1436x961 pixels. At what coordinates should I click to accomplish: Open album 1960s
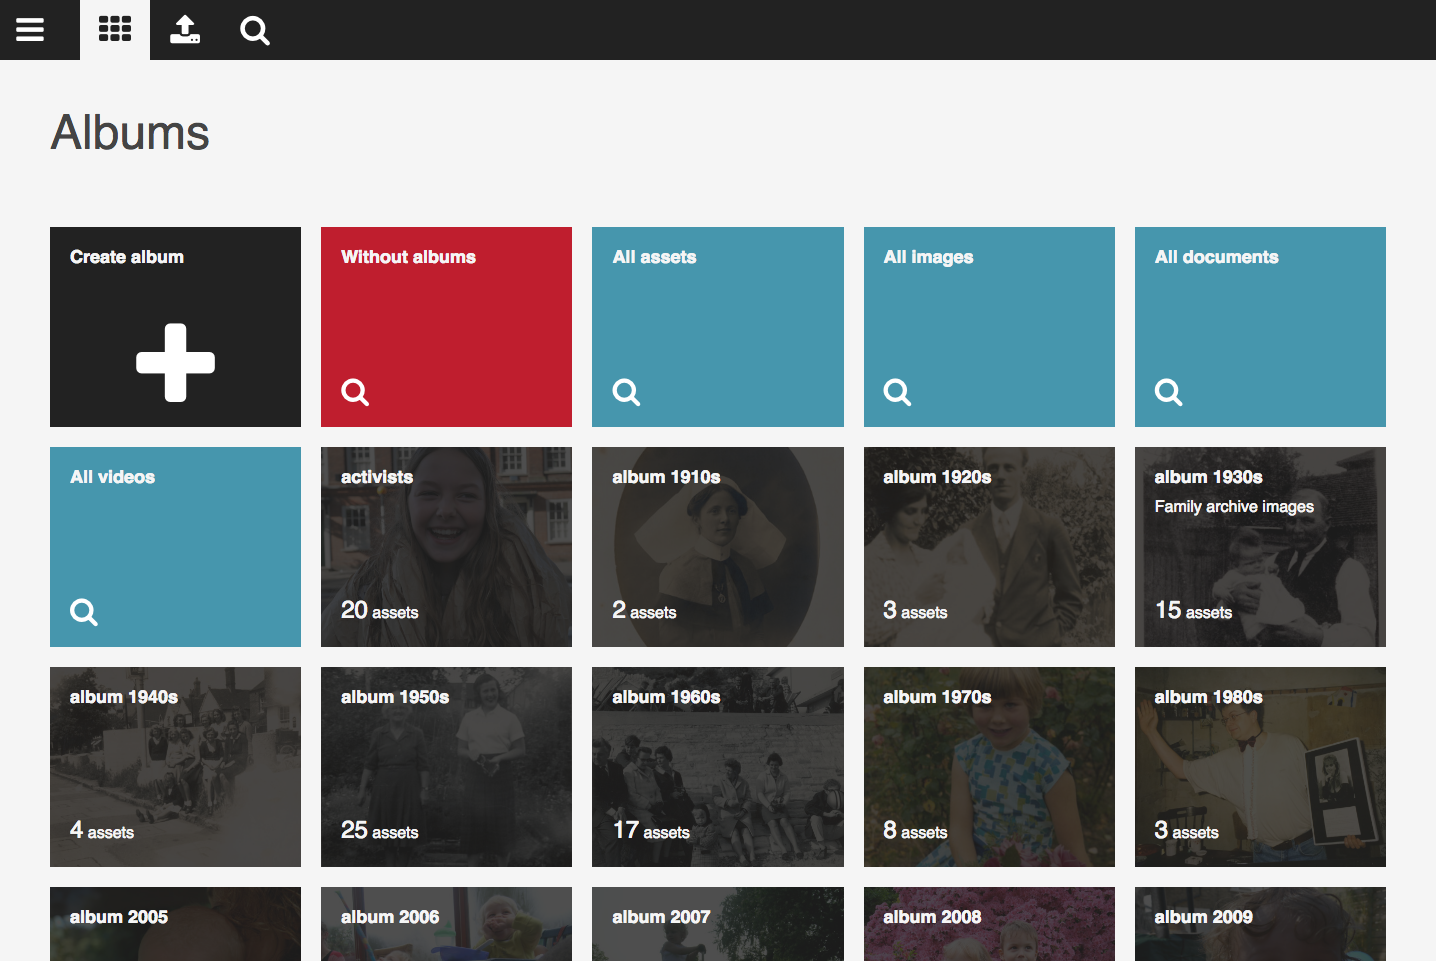pos(718,767)
